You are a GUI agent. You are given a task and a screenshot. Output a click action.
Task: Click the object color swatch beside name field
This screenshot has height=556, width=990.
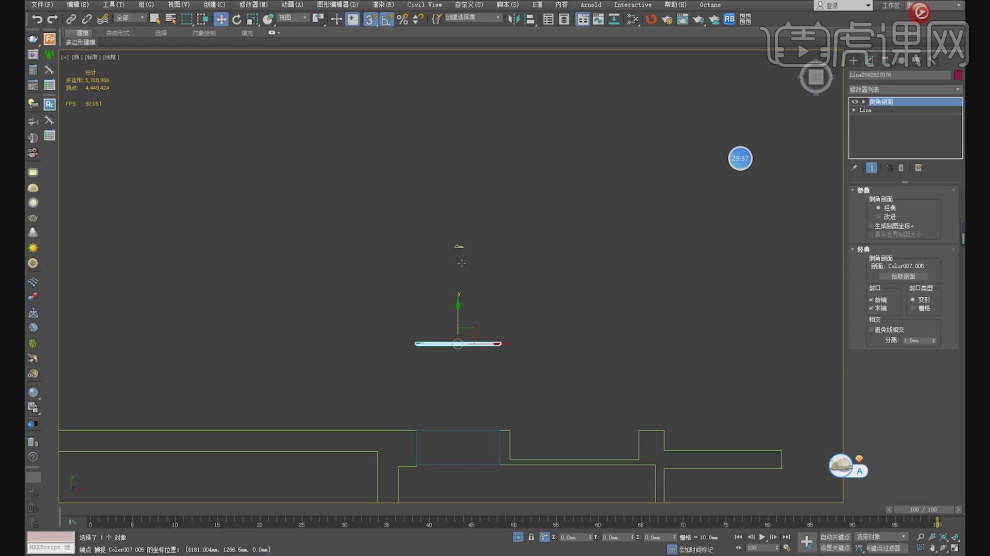[x=957, y=75]
